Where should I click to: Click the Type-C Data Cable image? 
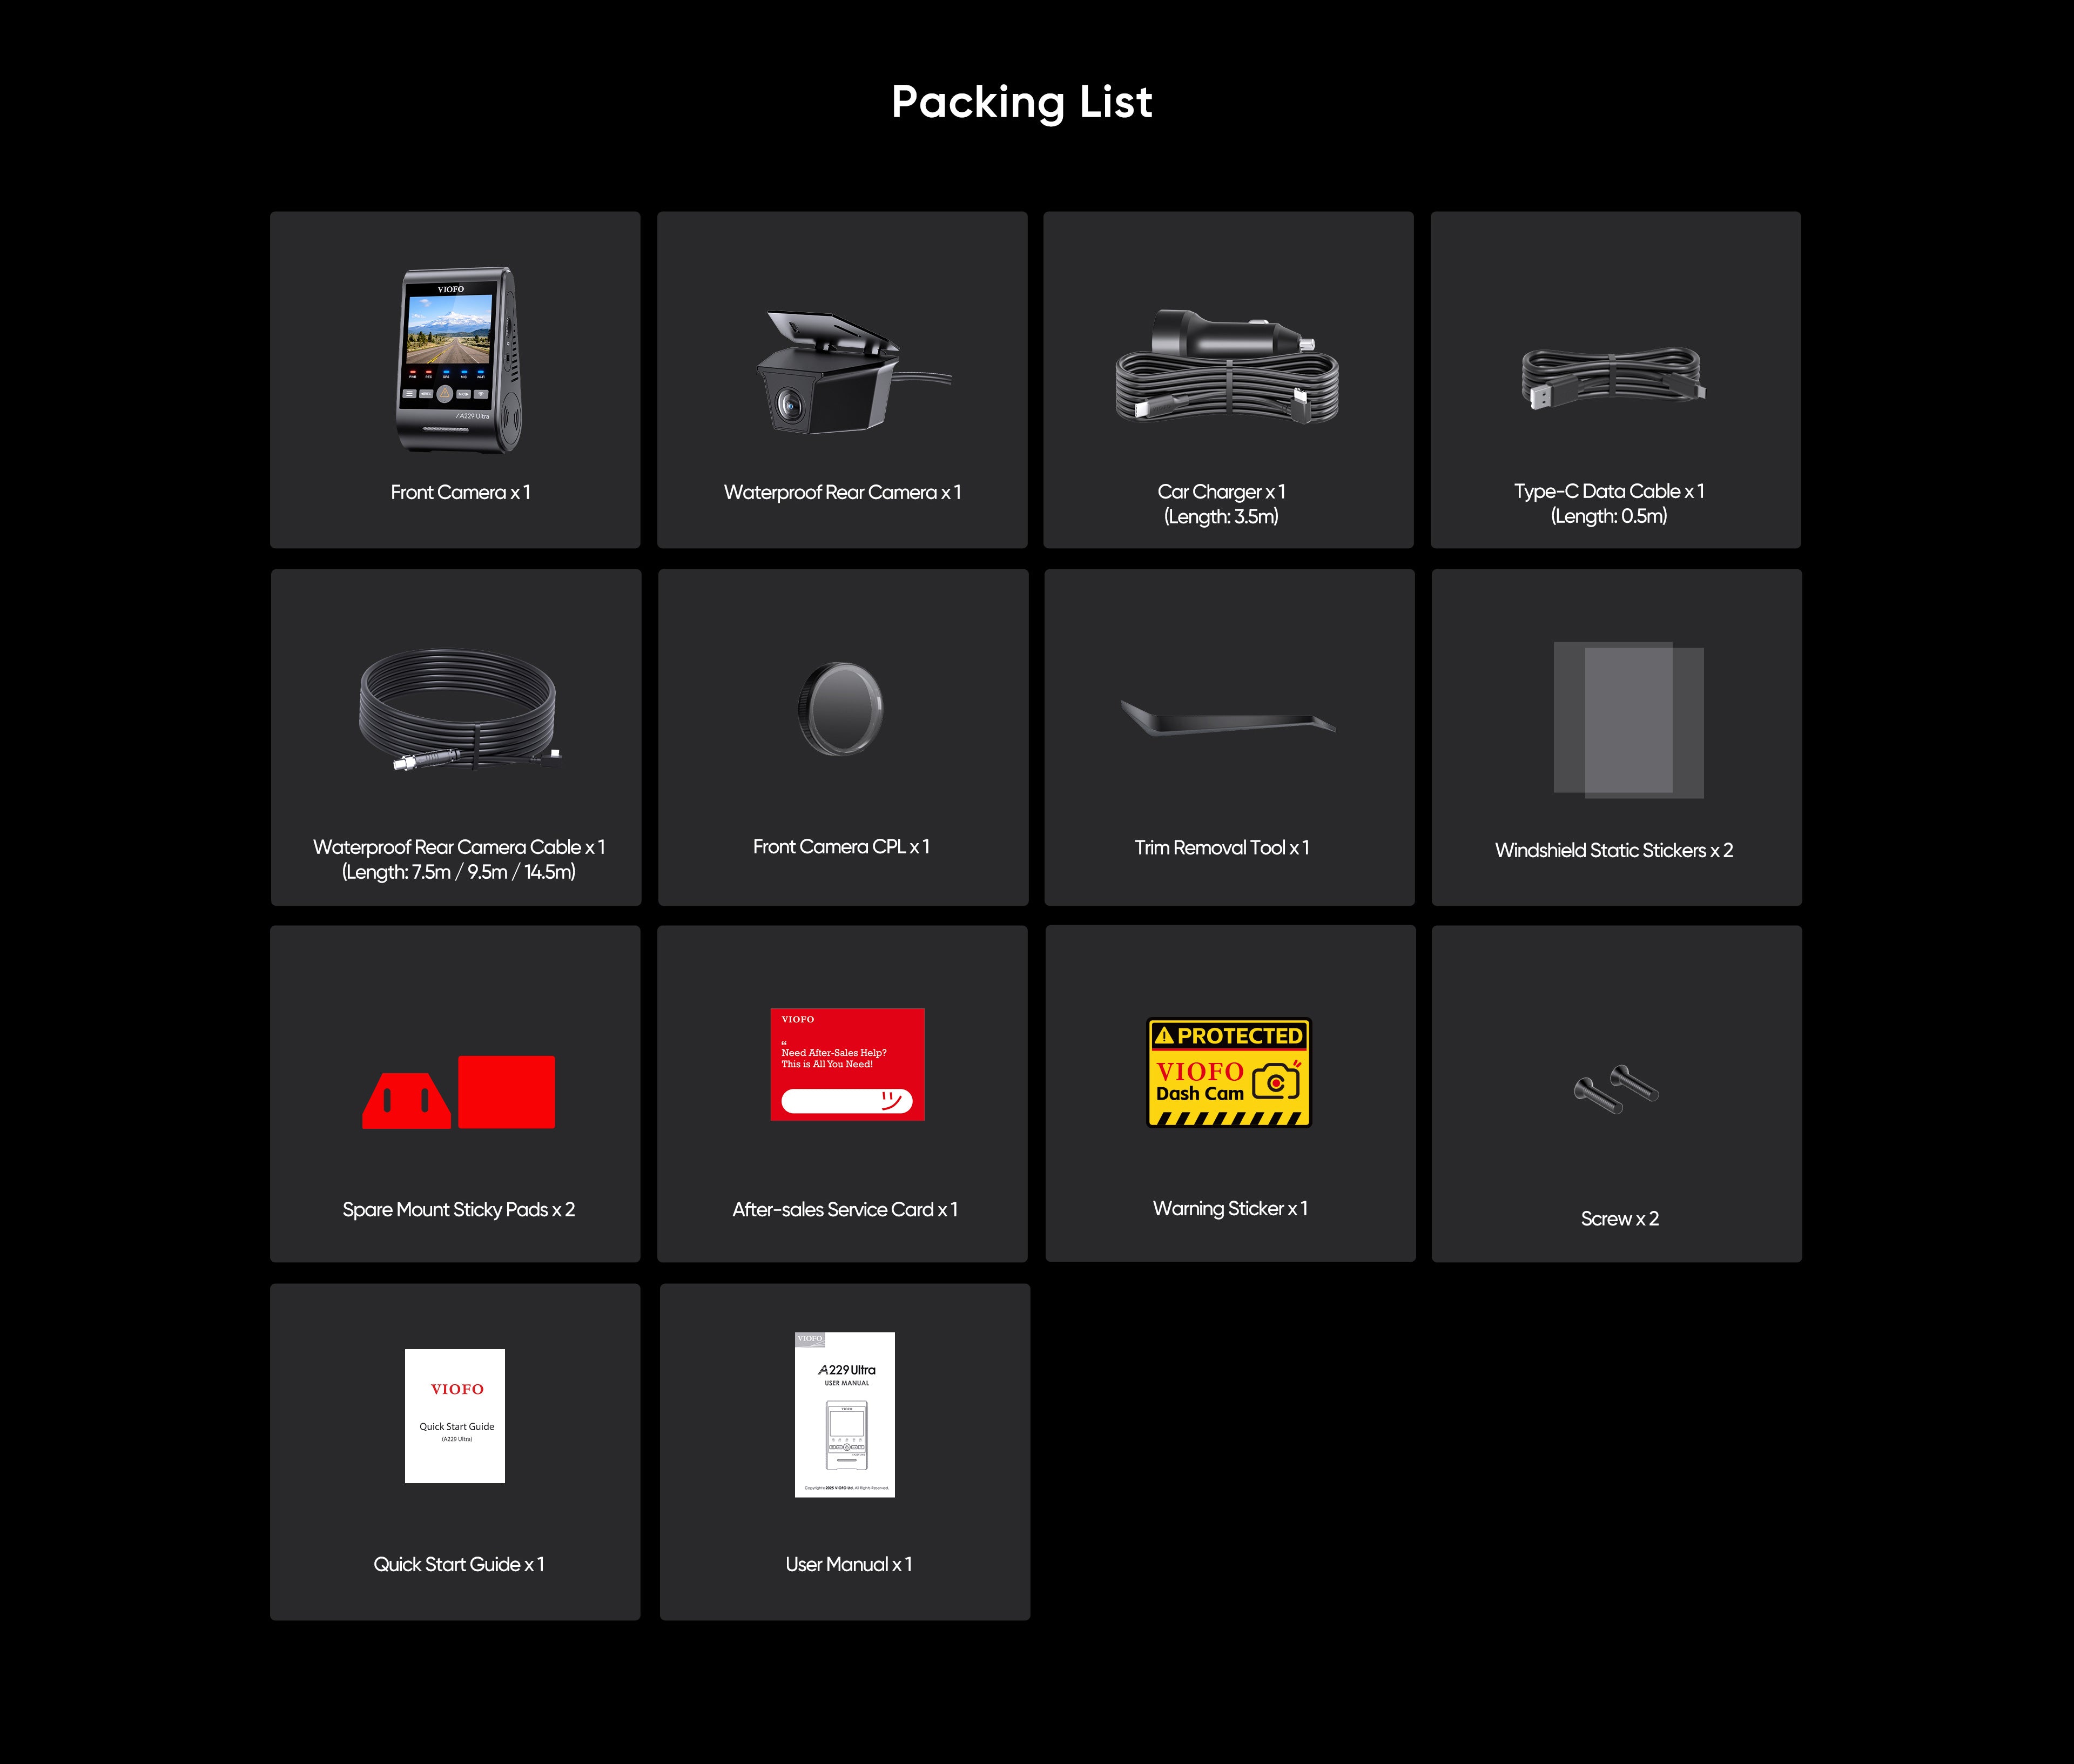[x=1612, y=378]
